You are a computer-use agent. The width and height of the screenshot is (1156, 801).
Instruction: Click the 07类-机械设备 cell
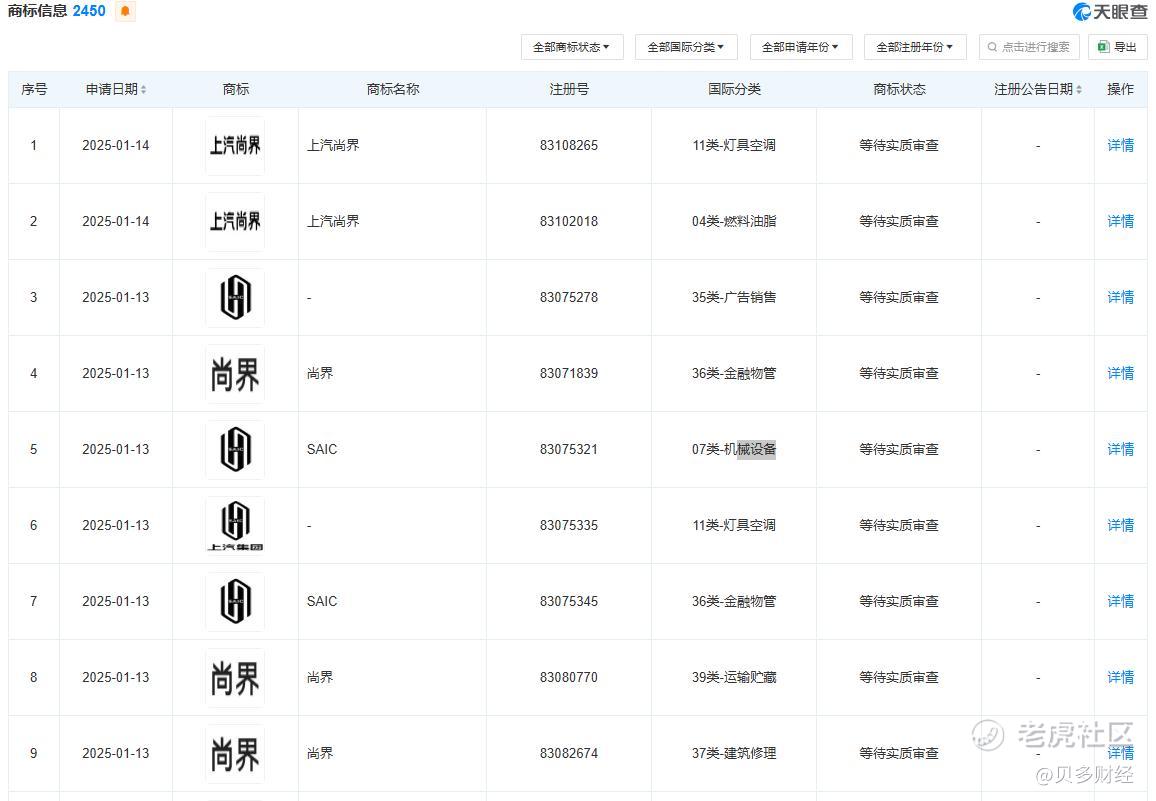pos(734,449)
